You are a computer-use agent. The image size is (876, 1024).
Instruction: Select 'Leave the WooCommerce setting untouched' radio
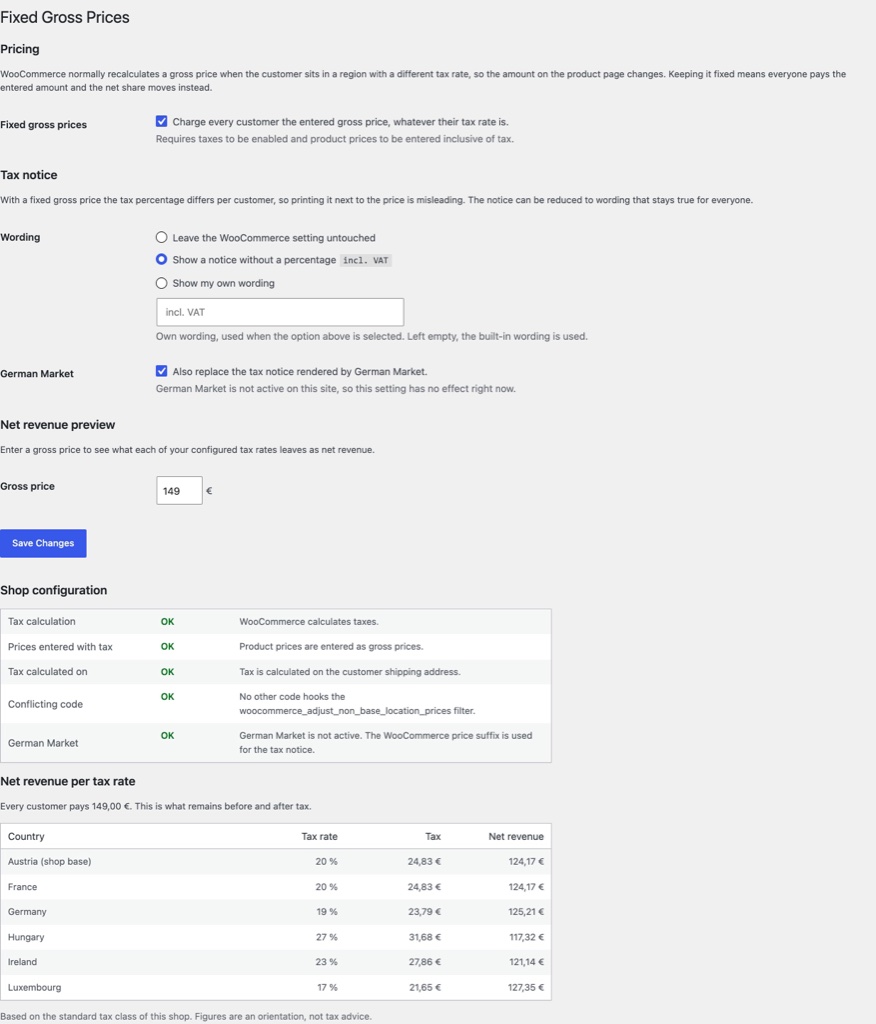coord(161,238)
